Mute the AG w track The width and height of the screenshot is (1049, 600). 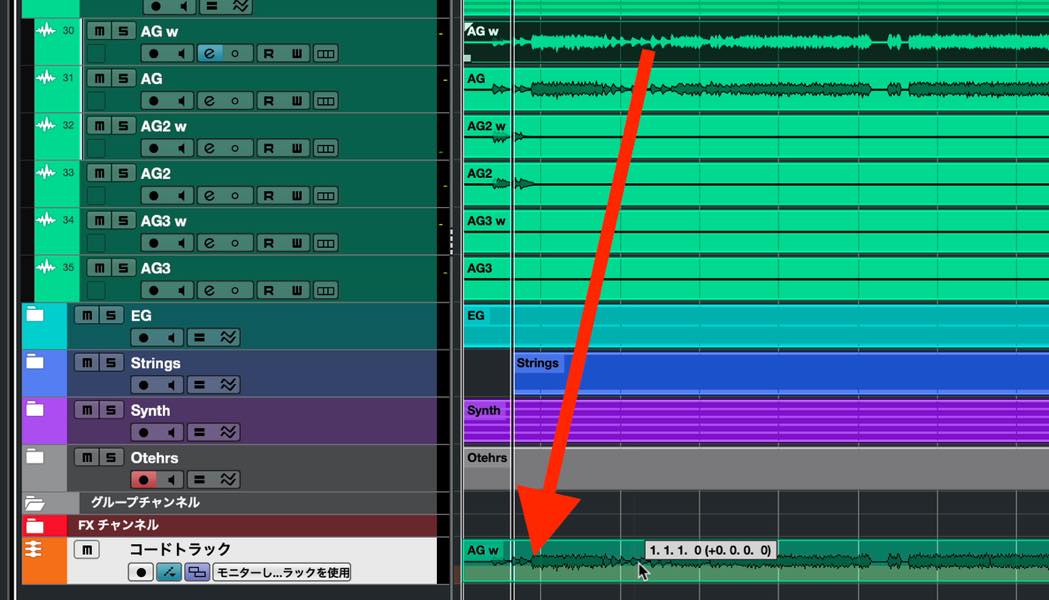click(x=99, y=31)
